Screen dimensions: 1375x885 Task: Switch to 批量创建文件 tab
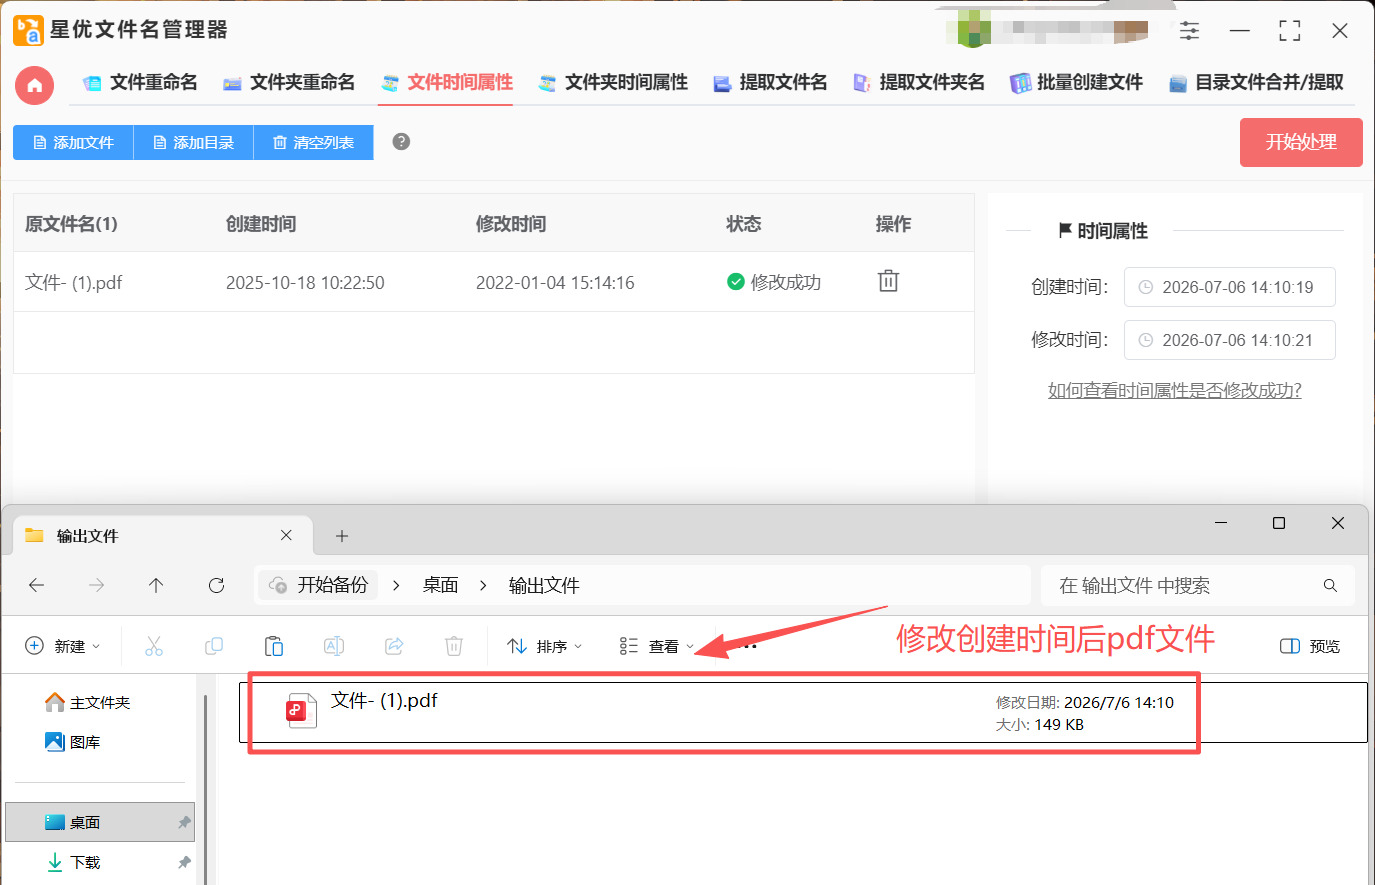1076,83
